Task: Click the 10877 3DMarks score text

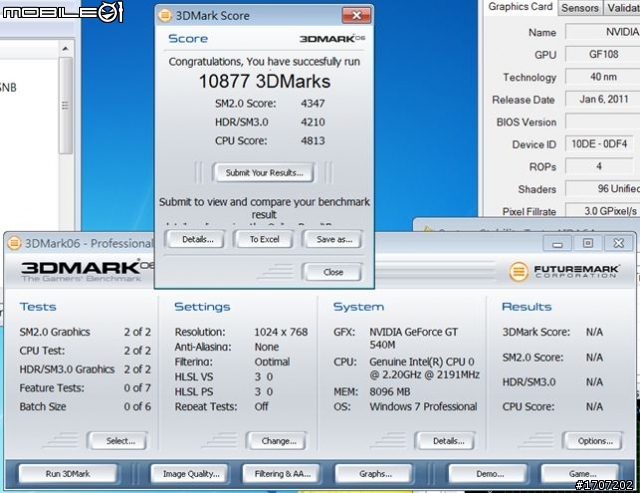Action: 264,81
